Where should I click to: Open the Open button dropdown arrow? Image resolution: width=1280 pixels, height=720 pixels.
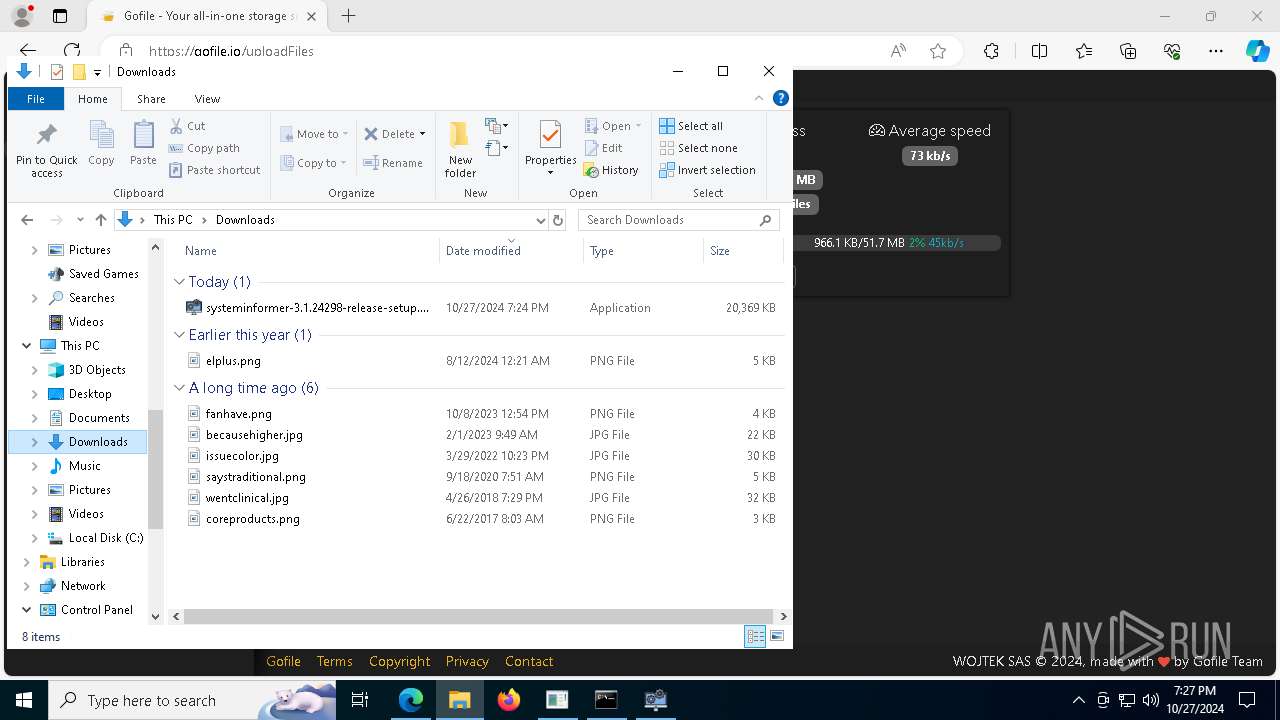(638, 126)
